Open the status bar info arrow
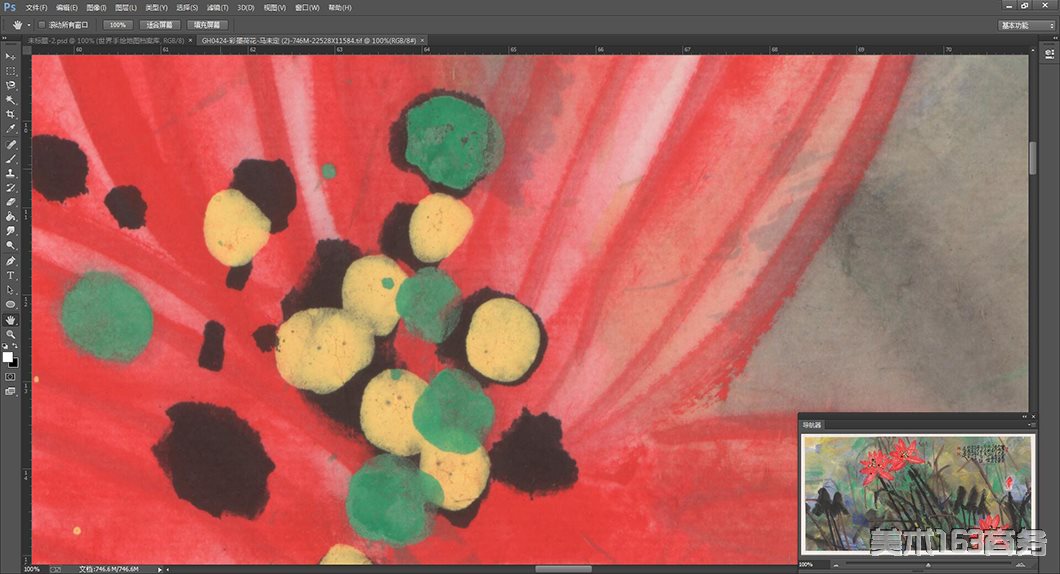Image resolution: width=1060 pixels, height=574 pixels. pyautogui.click(x=160, y=570)
